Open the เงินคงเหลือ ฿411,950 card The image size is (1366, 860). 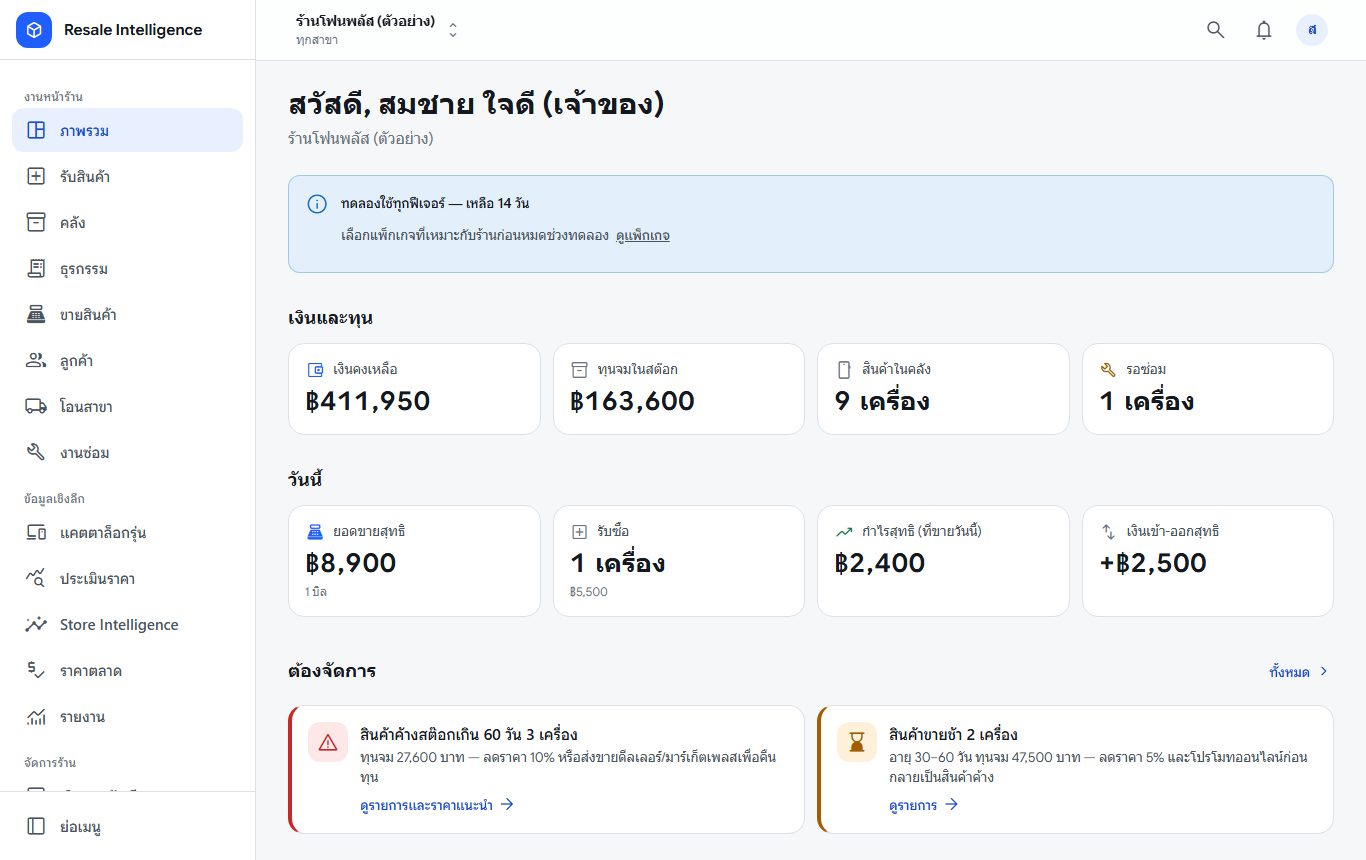tap(414, 389)
